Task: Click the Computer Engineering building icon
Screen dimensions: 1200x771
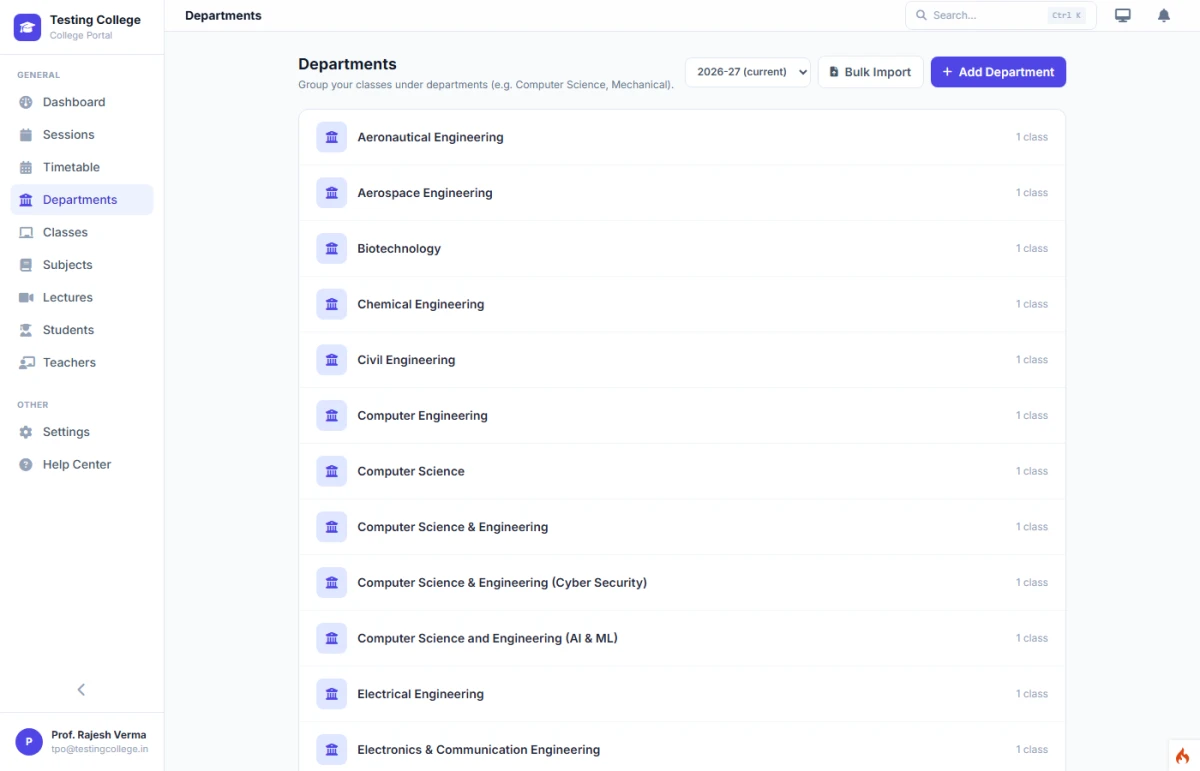Action: pyautogui.click(x=332, y=415)
